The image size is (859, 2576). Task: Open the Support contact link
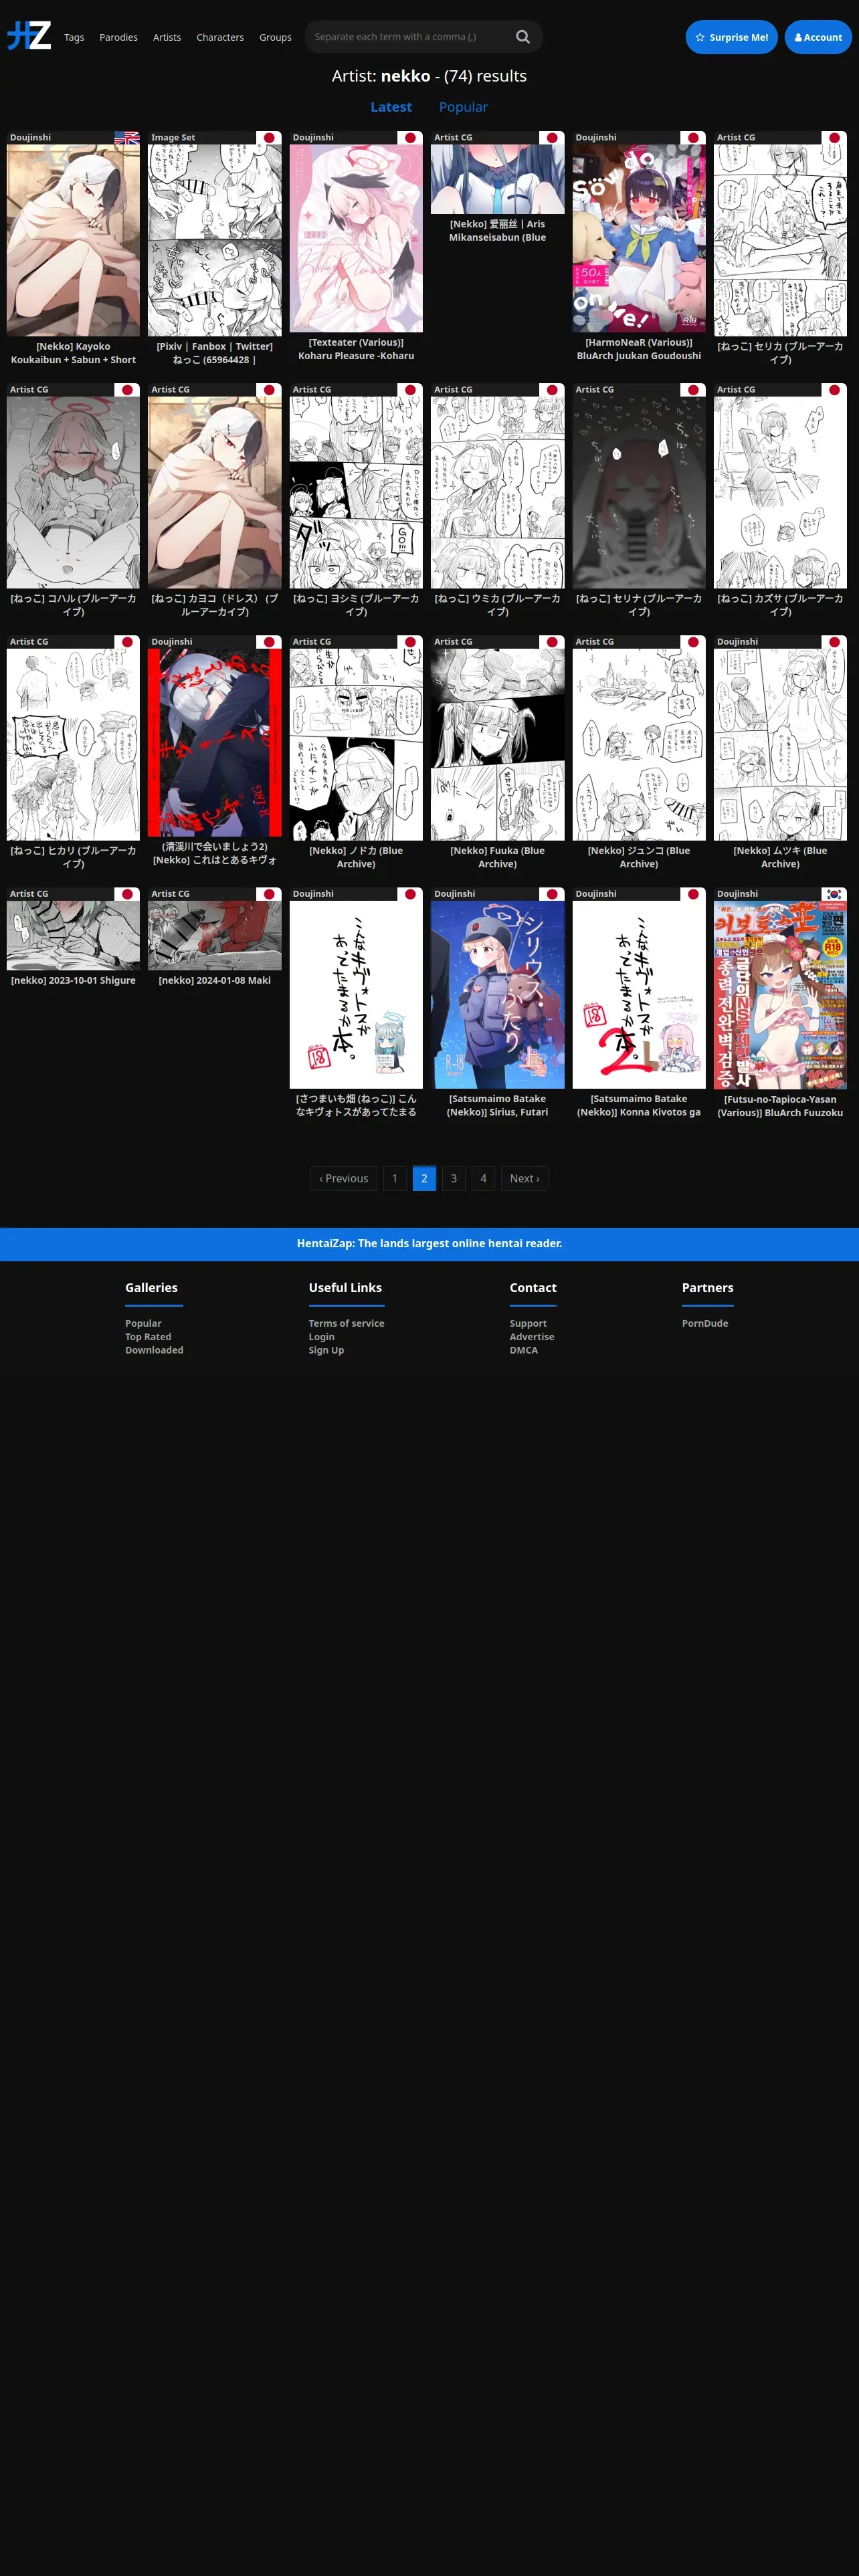click(528, 1323)
